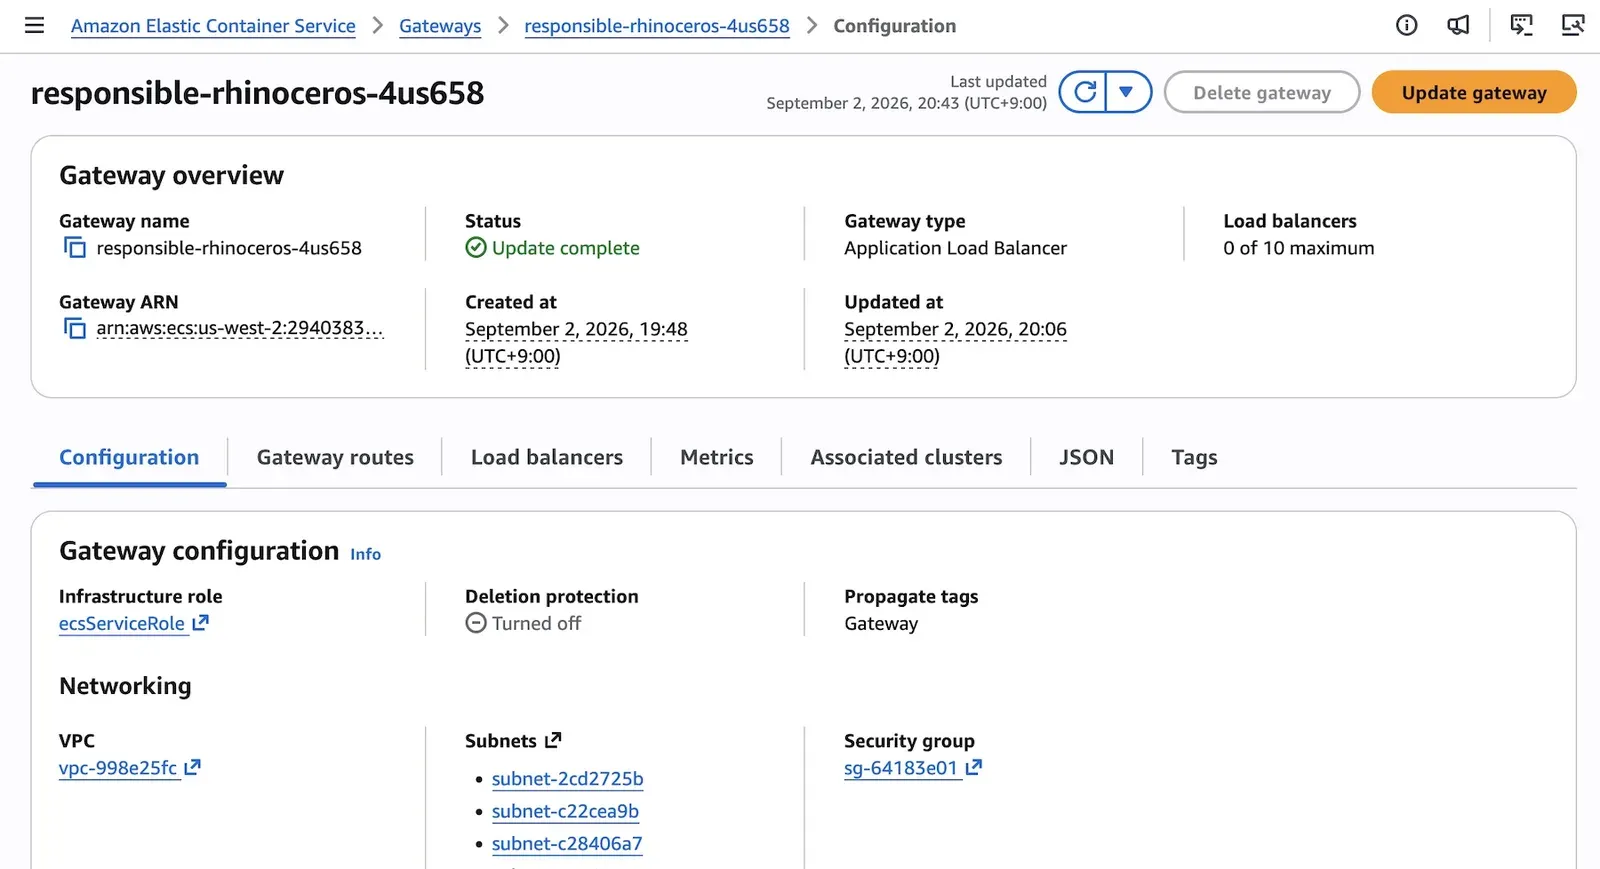This screenshot has width=1600, height=869.
Task: Click the Last updated September 2, 2026, 20:43 text
Action: [x=906, y=92]
